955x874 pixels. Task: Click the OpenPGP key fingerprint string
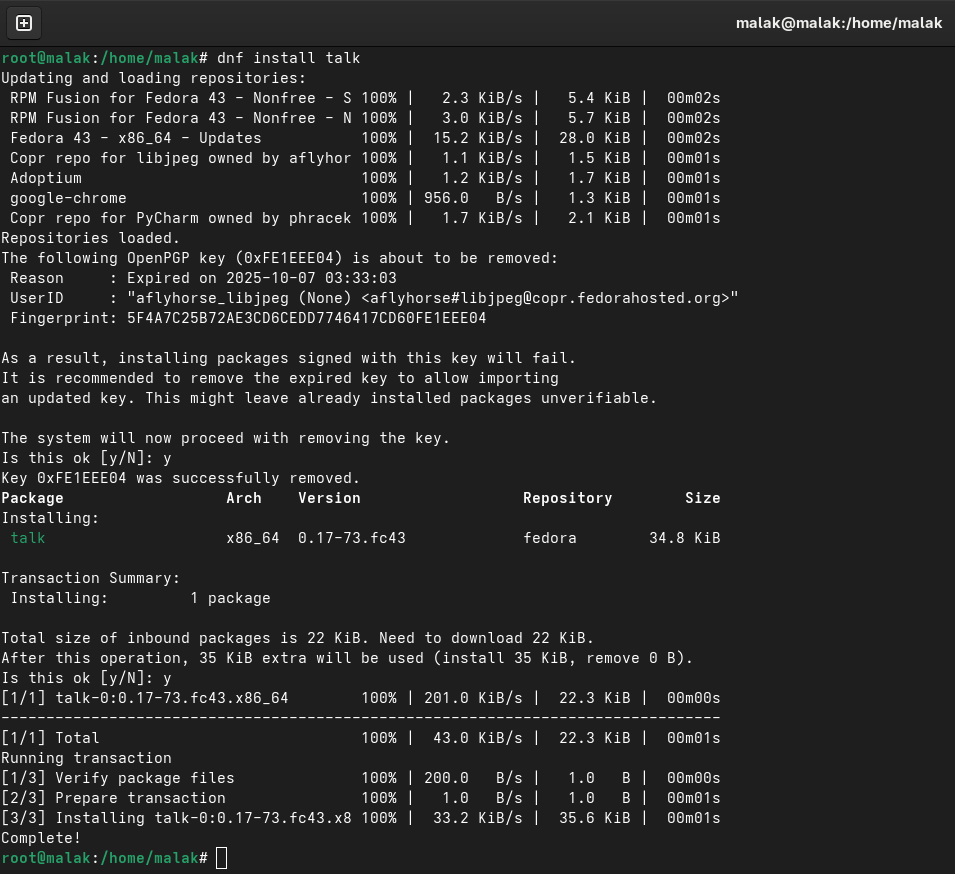(x=306, y=318)
